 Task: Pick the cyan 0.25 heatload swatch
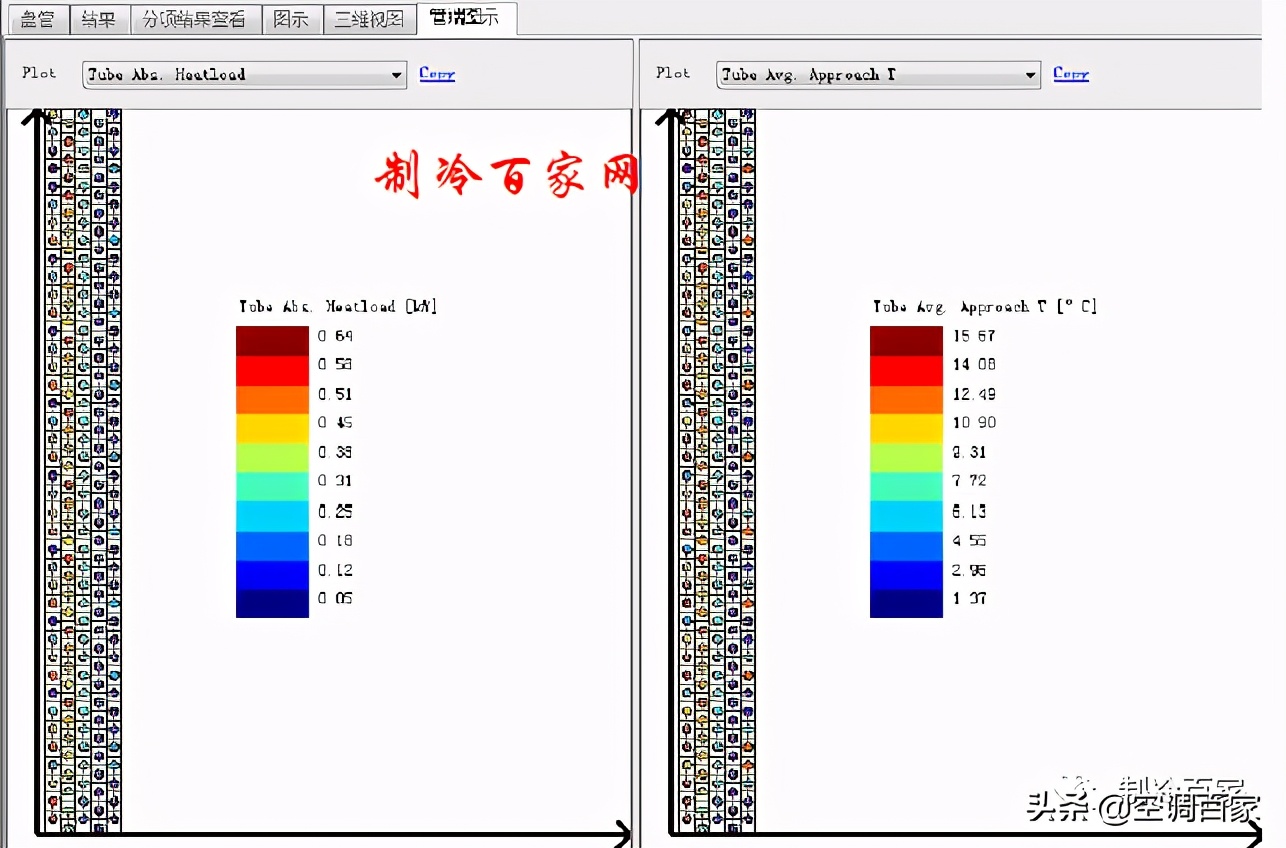(x=272, y=515)
